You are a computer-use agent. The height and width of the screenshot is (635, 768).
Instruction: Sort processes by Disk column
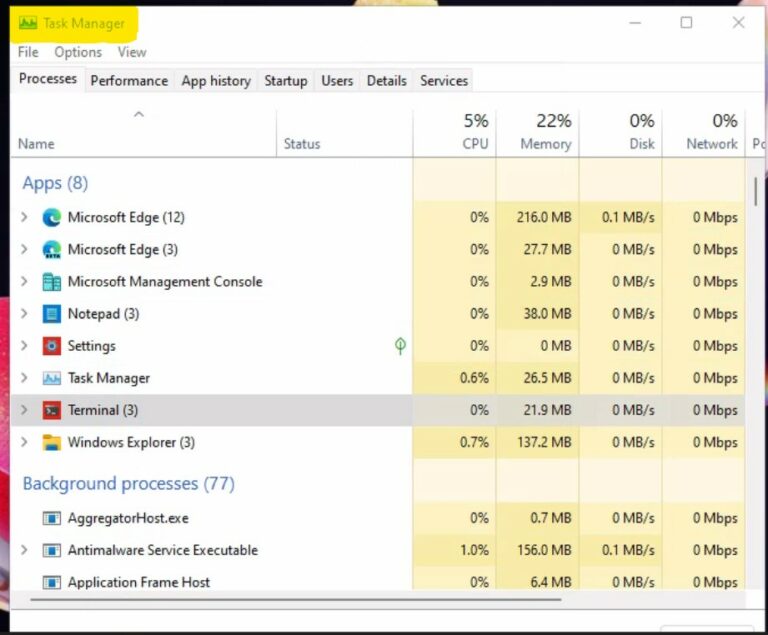tap(621, 133)
